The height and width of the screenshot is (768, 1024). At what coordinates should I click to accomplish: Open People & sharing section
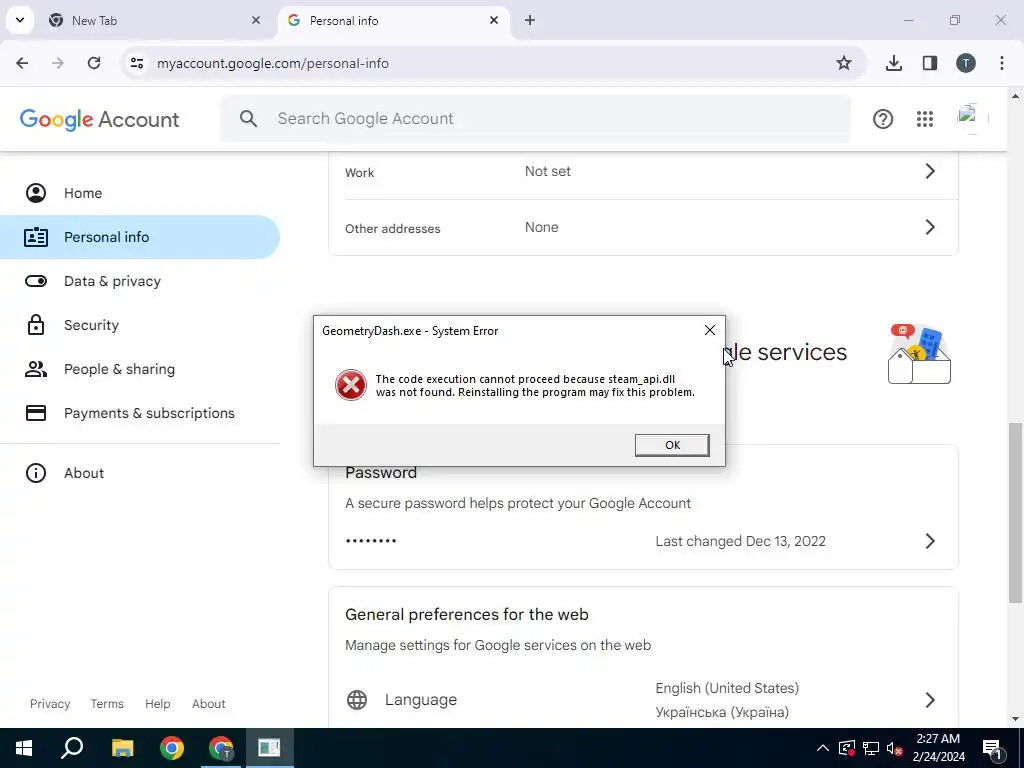[x=140, y=370]
